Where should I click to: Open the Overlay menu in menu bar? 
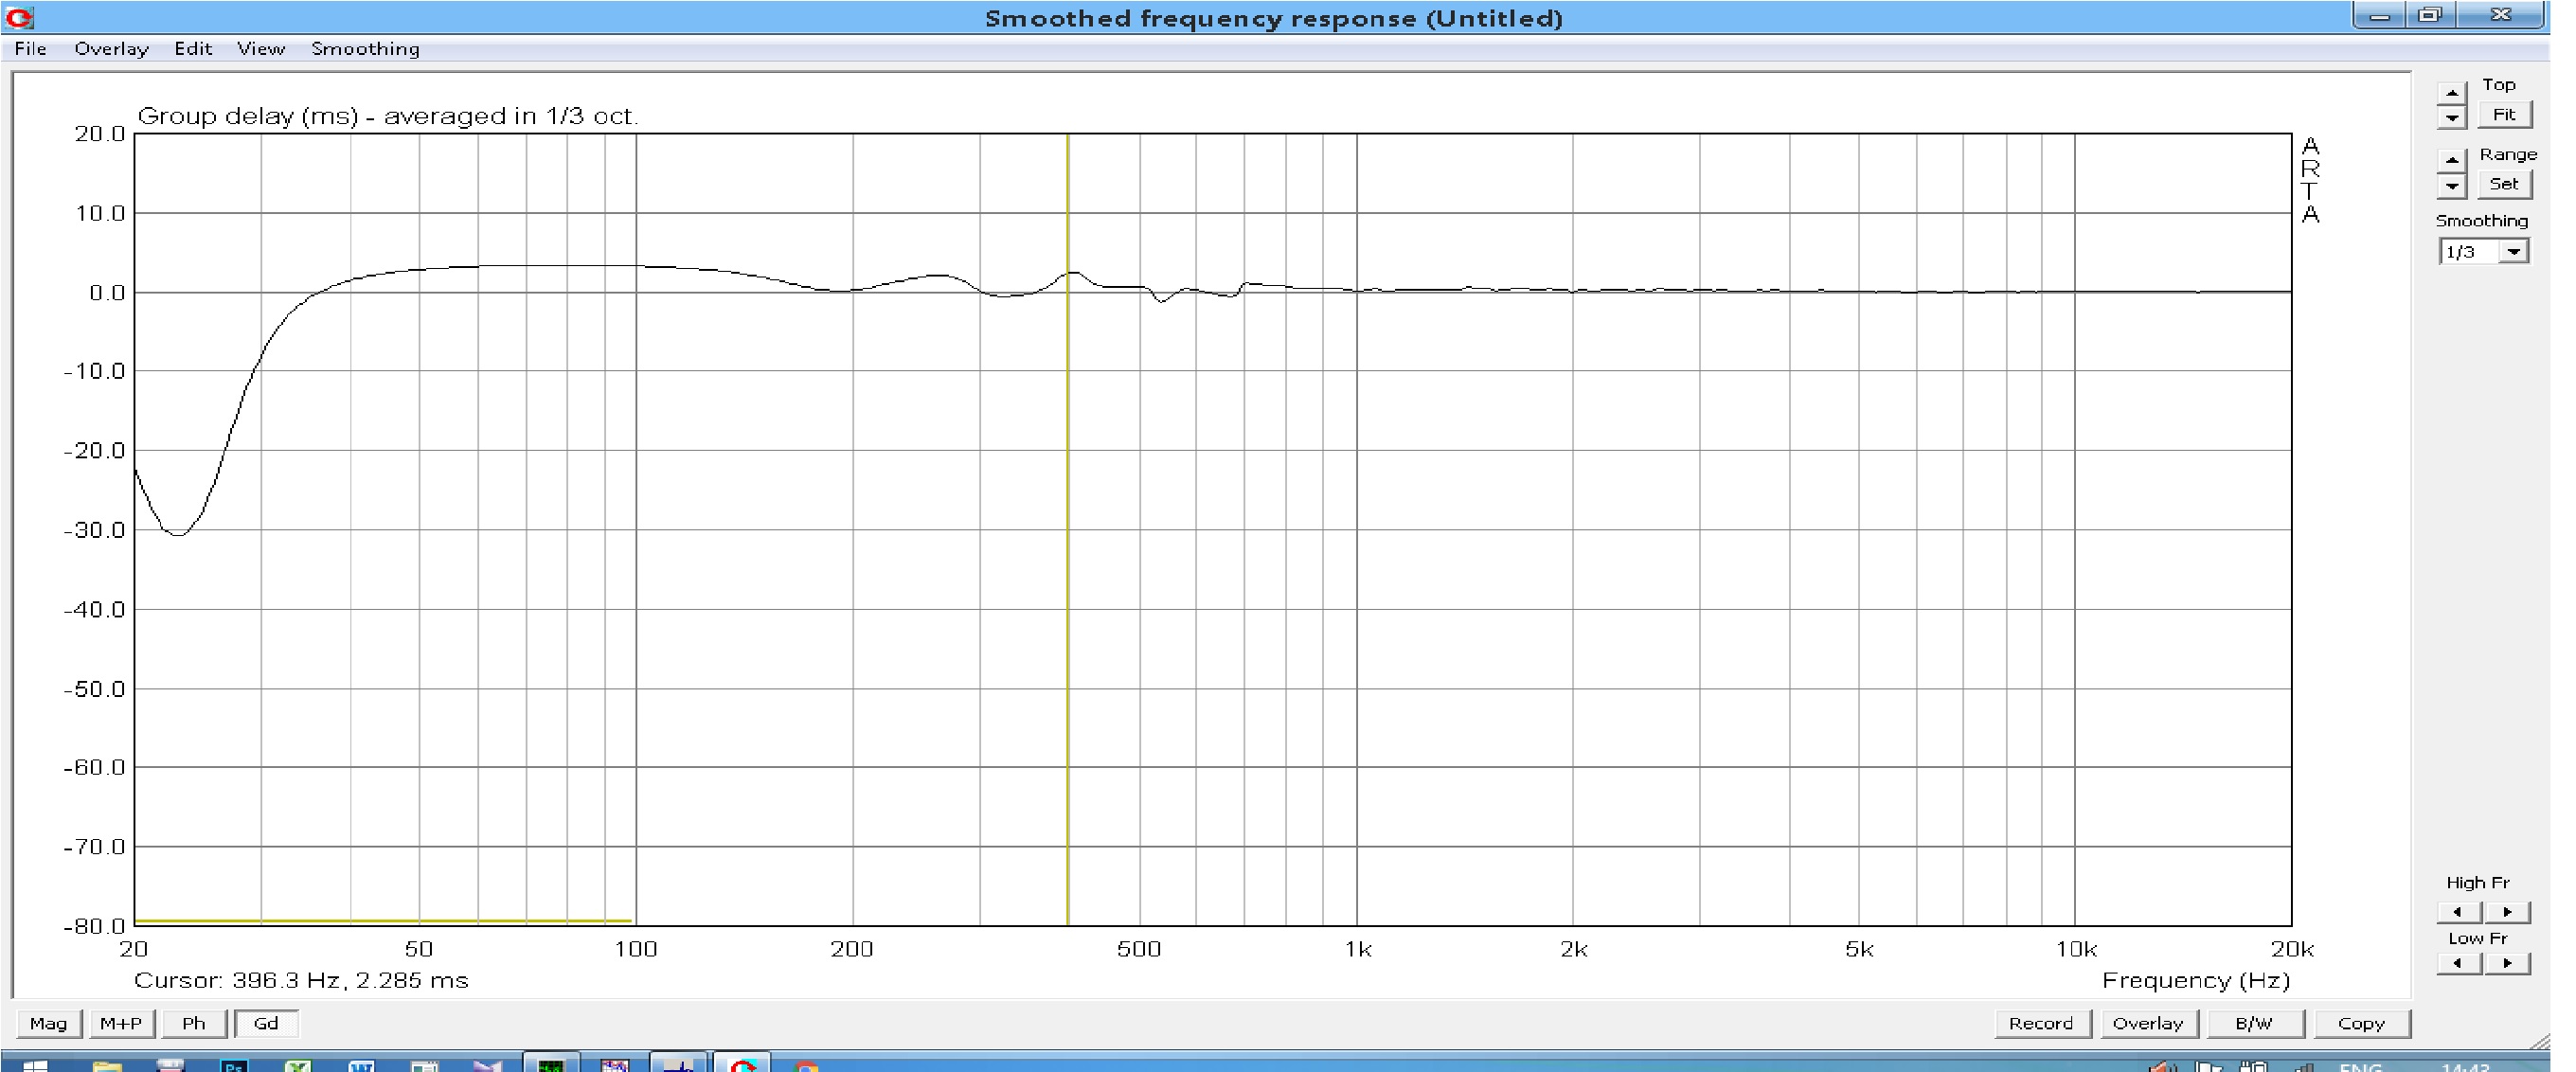[111, 49]
